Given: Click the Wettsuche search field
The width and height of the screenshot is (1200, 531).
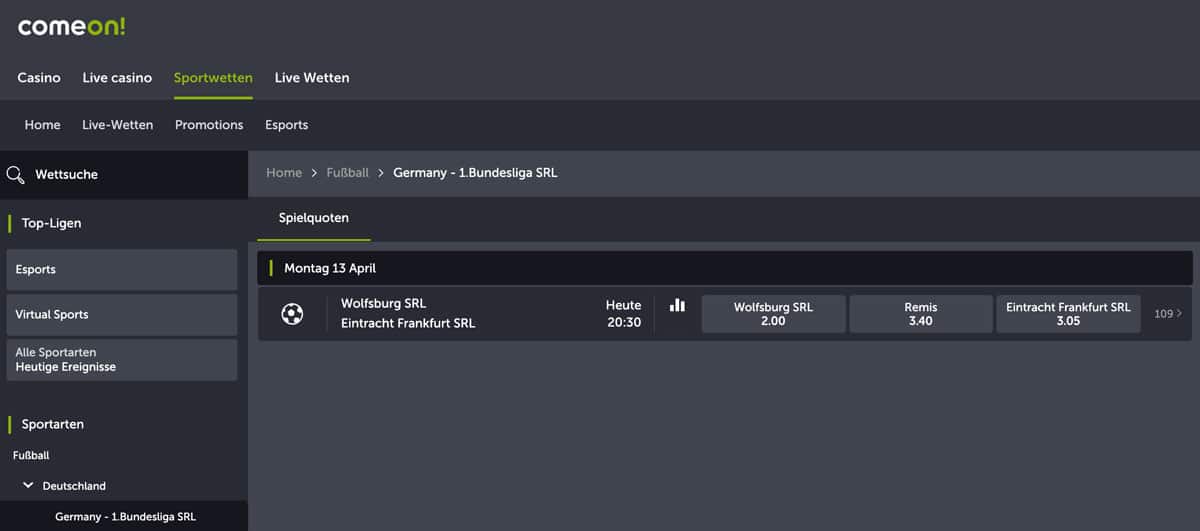Looking at the screenshot, I should coord(124,174).
